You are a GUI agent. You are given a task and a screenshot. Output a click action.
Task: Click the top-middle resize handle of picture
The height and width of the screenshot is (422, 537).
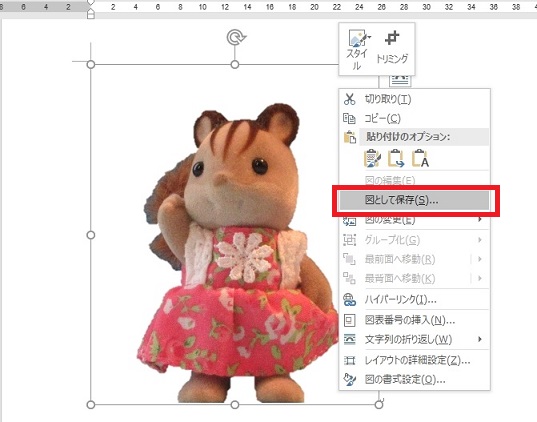coord(235,64)
